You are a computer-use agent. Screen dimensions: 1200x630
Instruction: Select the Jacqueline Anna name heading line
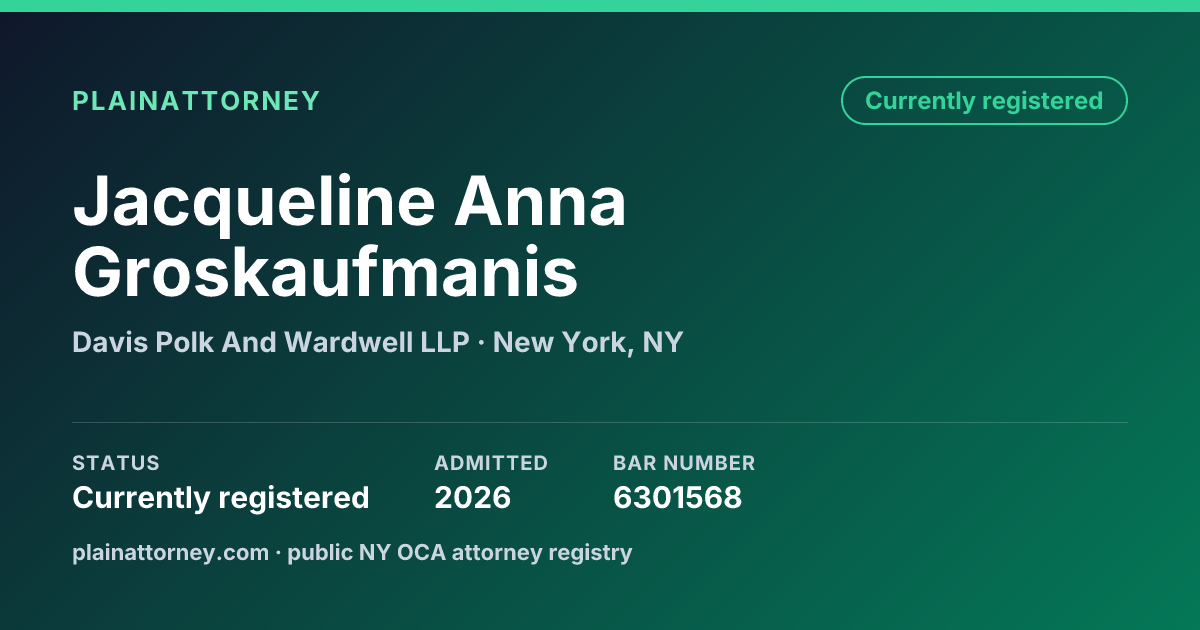tap(350, 202)
